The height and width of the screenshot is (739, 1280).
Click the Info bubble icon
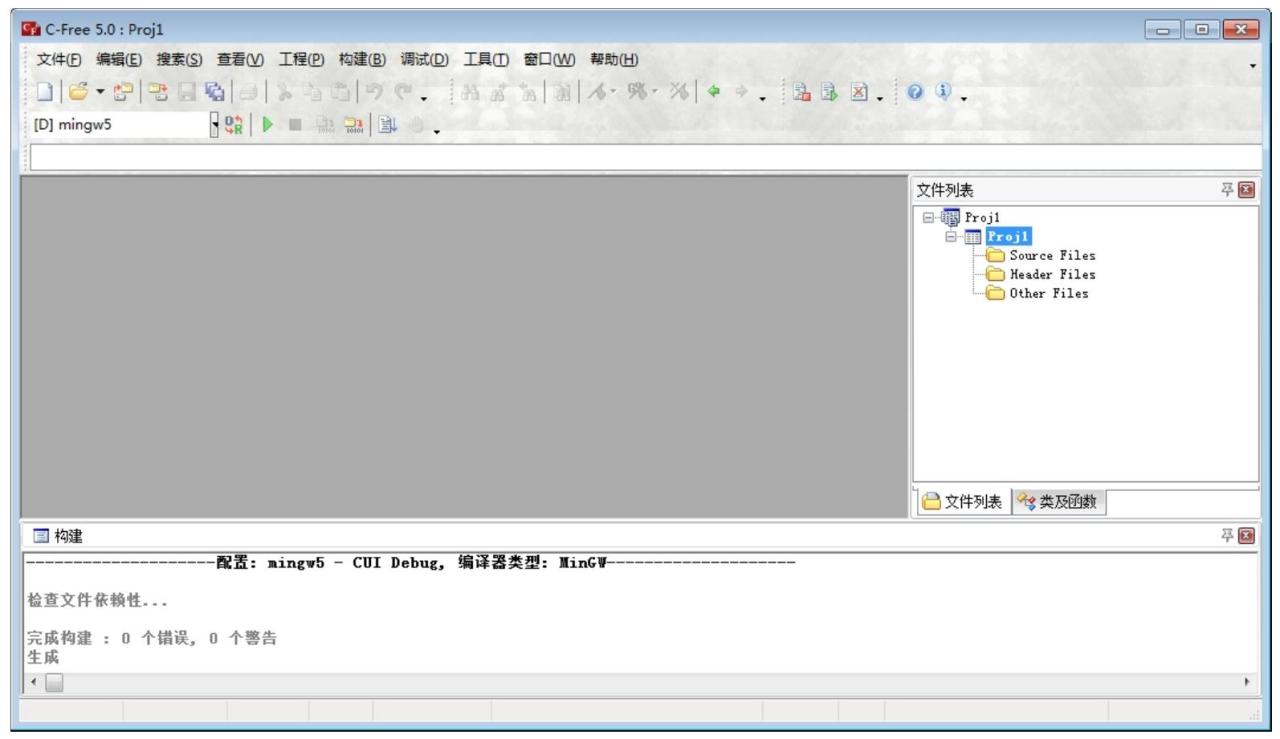(943, 91)
